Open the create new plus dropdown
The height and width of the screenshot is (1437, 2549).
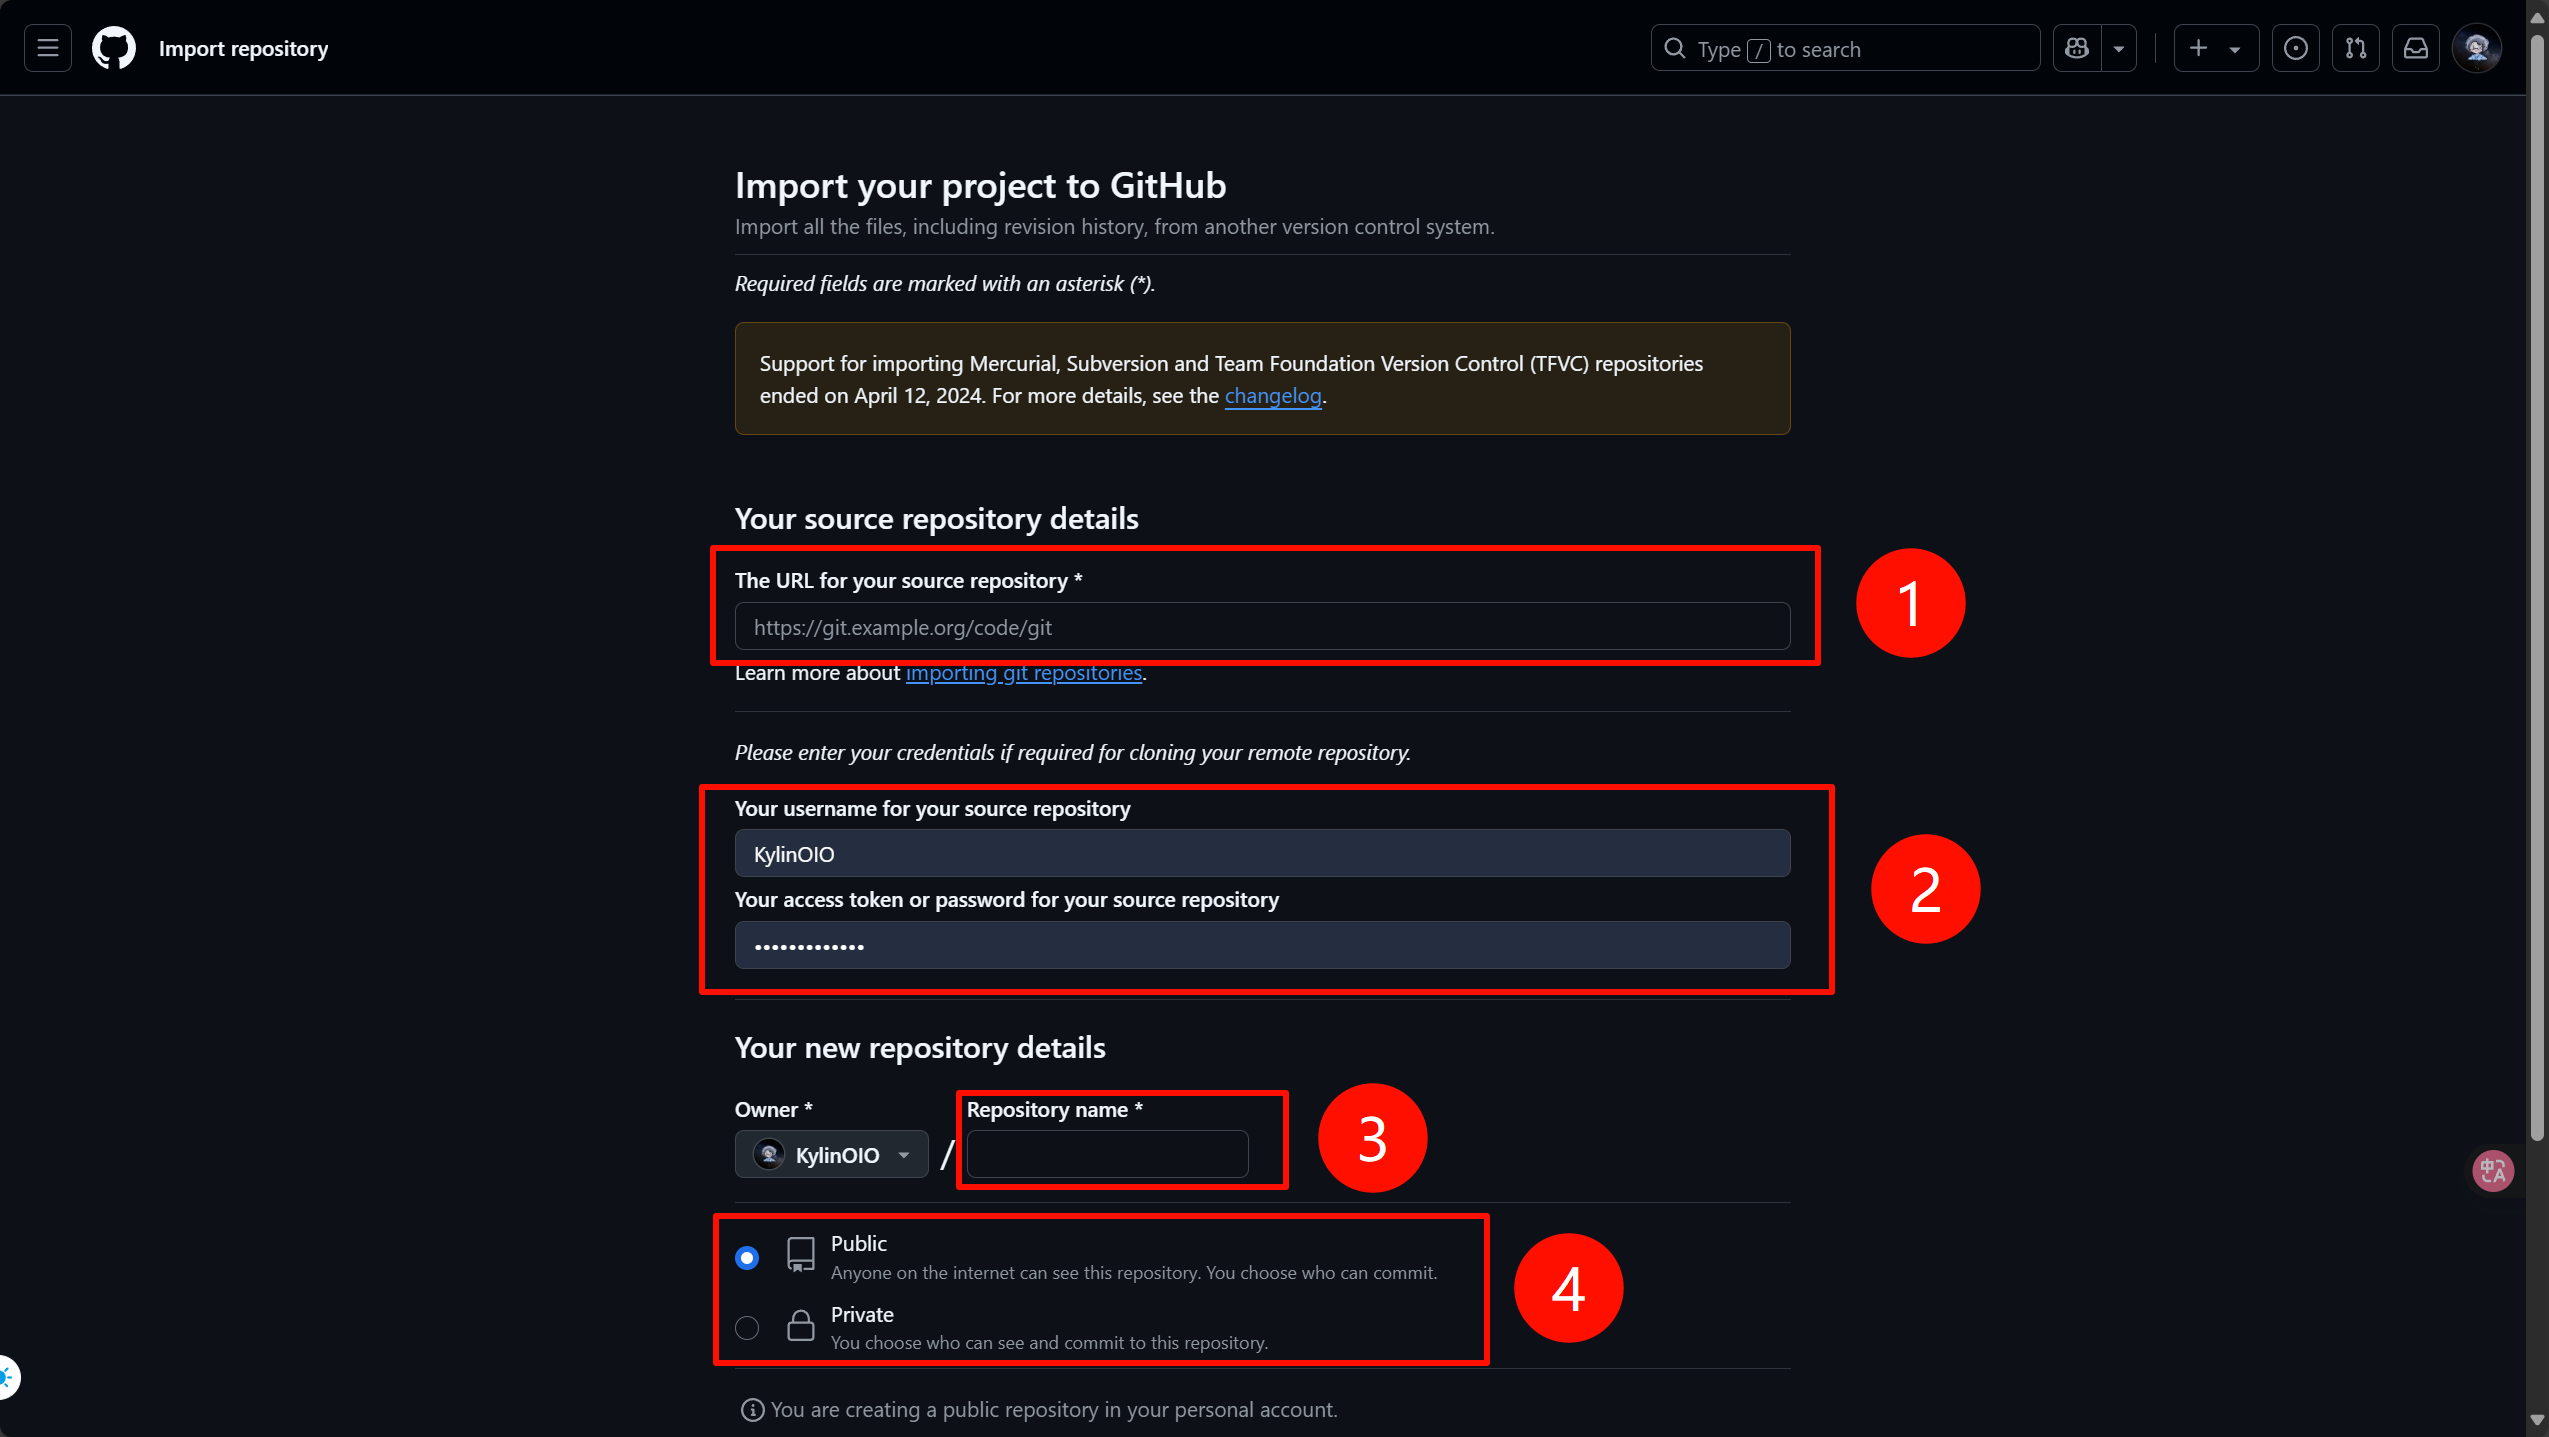2215,48
